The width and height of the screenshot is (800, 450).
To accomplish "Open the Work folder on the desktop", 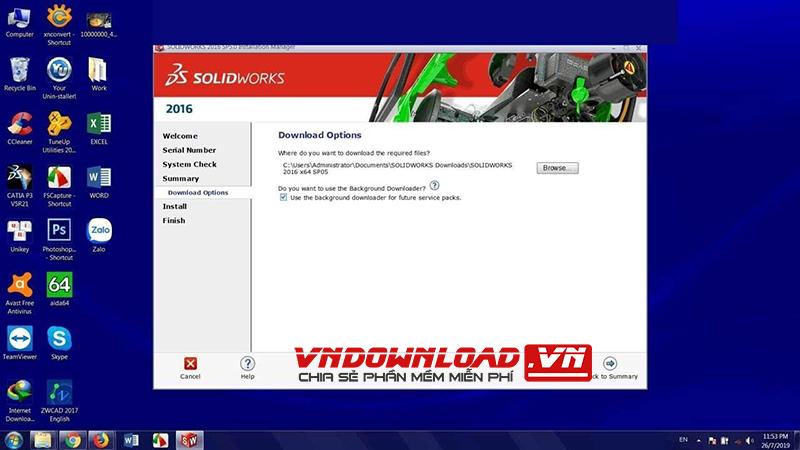I will coord(98,74).
